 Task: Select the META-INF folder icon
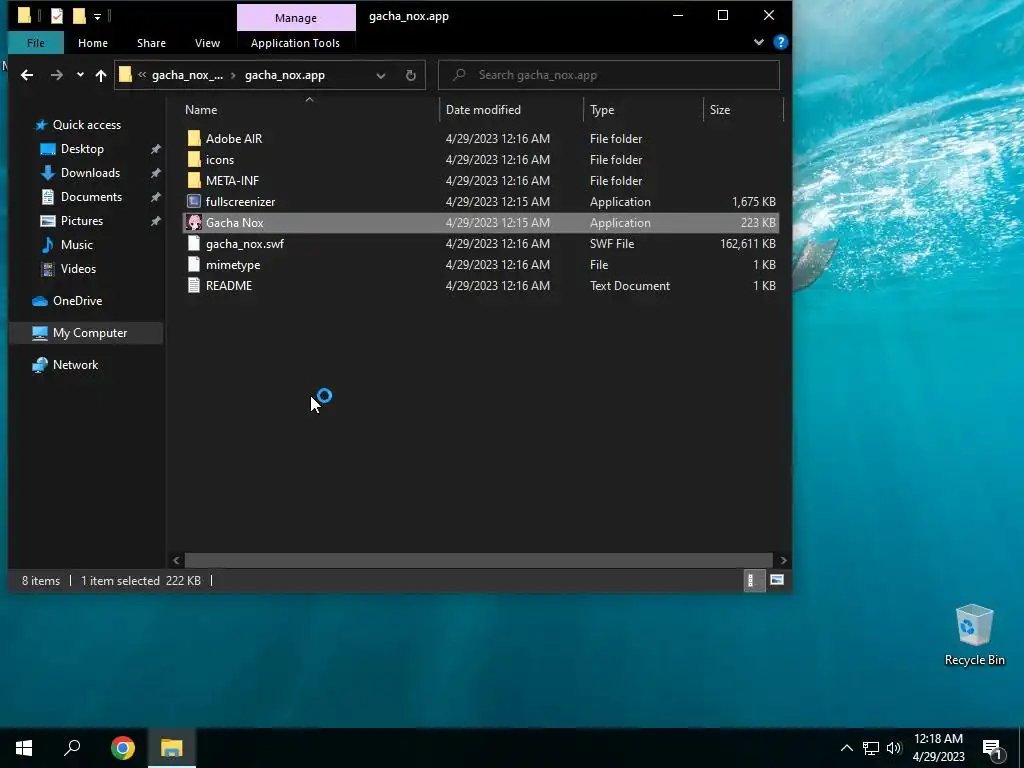point(194,180)
